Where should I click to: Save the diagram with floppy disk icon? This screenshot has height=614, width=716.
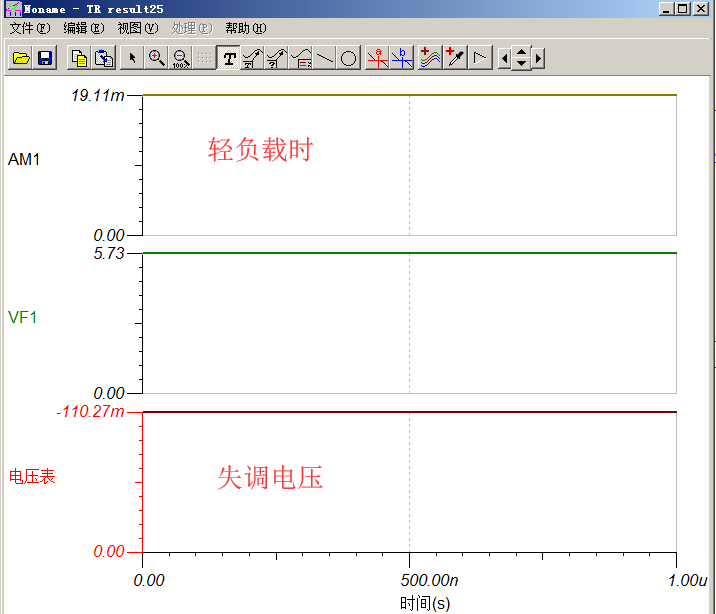pyautogui.click(x=45, y=59)
